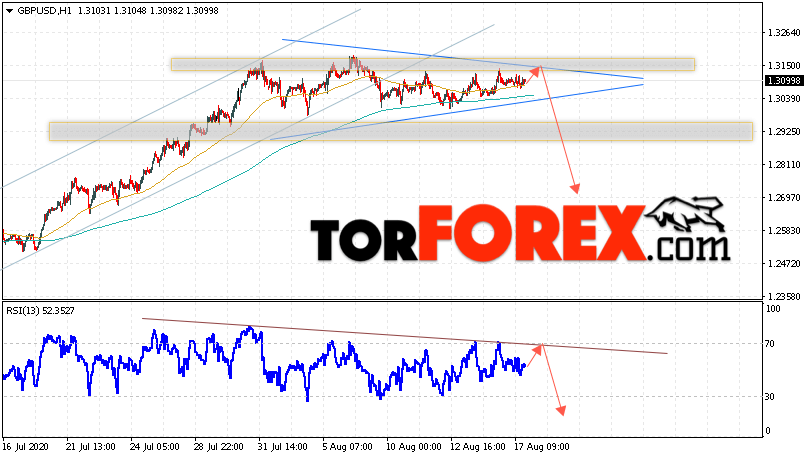Select the 31 Jul 14:00 time label
Screen dimensions: 808x458
pos(283,447)
